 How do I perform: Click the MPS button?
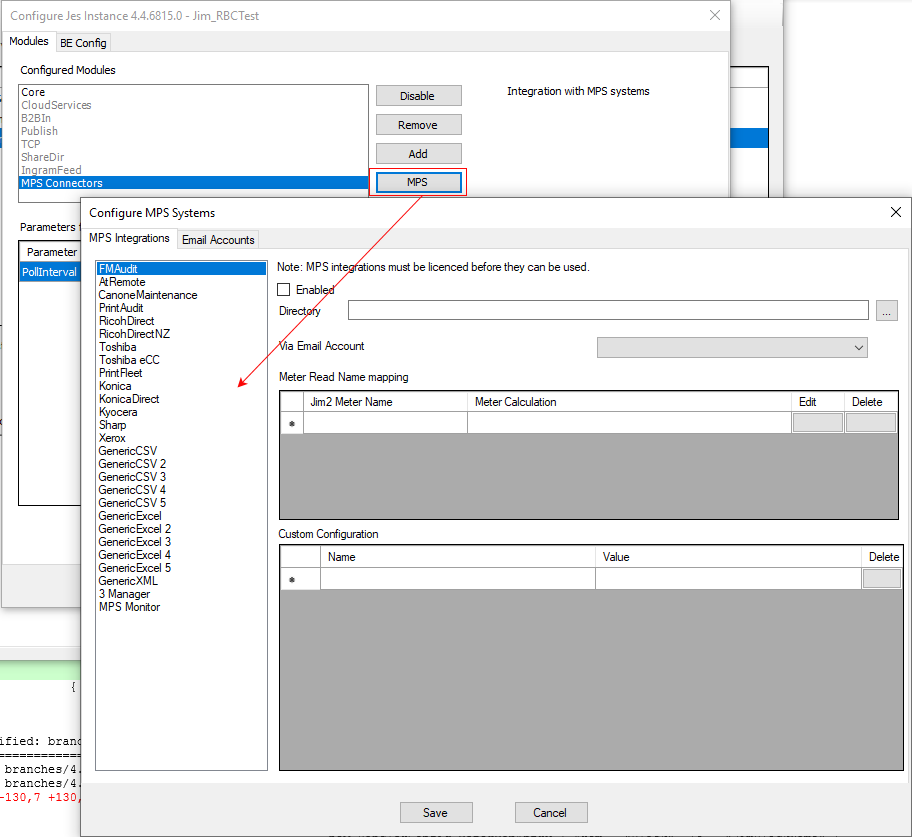click(417, 182)
